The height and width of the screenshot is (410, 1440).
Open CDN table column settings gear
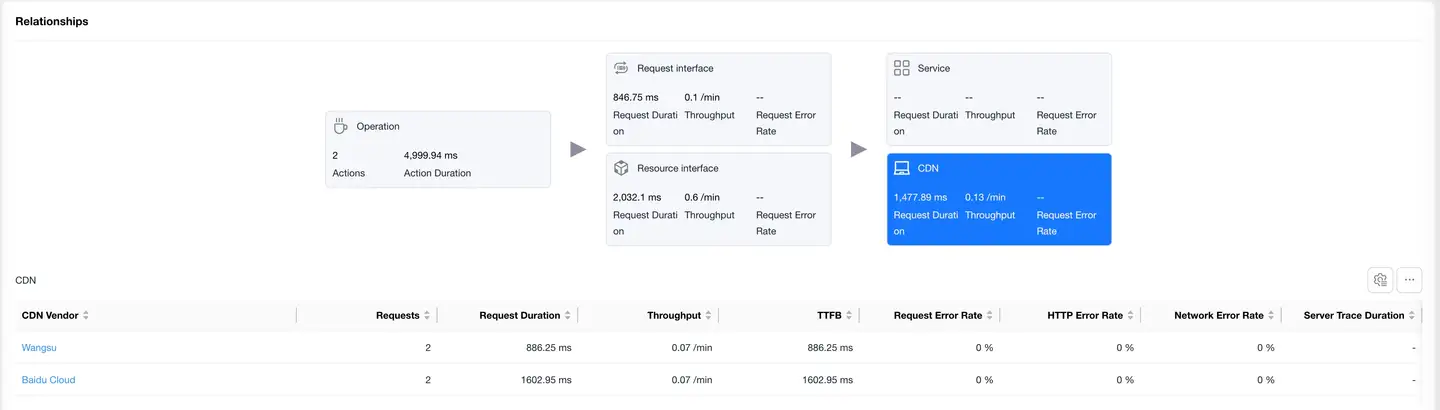[x=1380, y=280]
